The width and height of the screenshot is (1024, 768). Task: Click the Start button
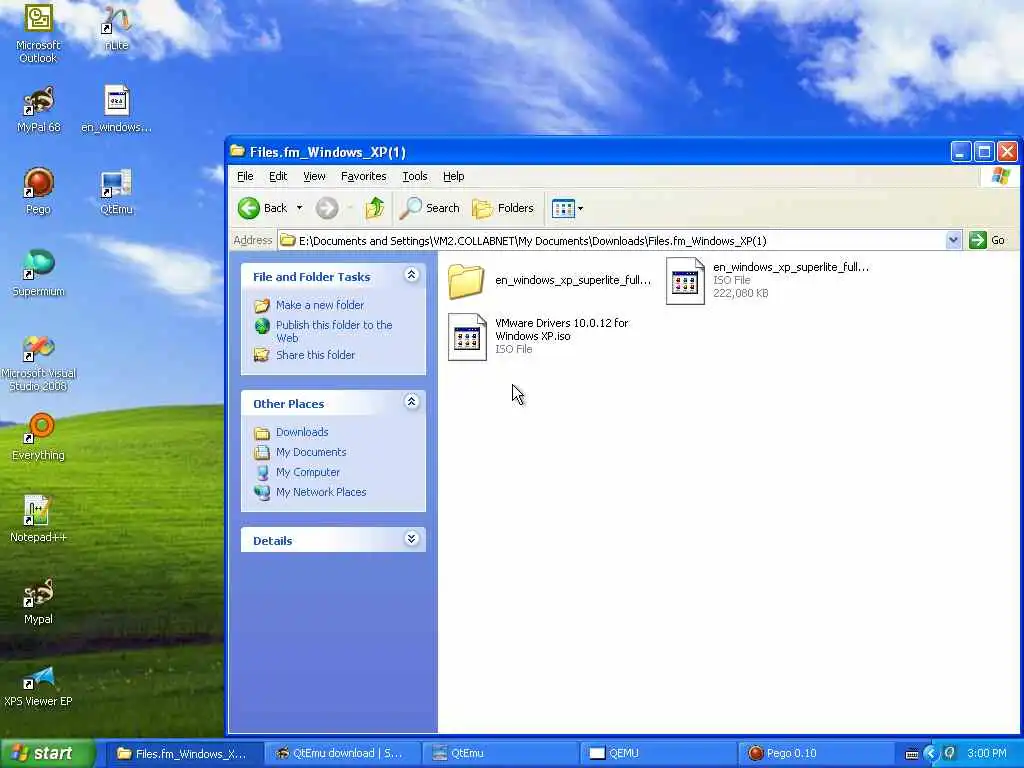(x=47, y=754)
